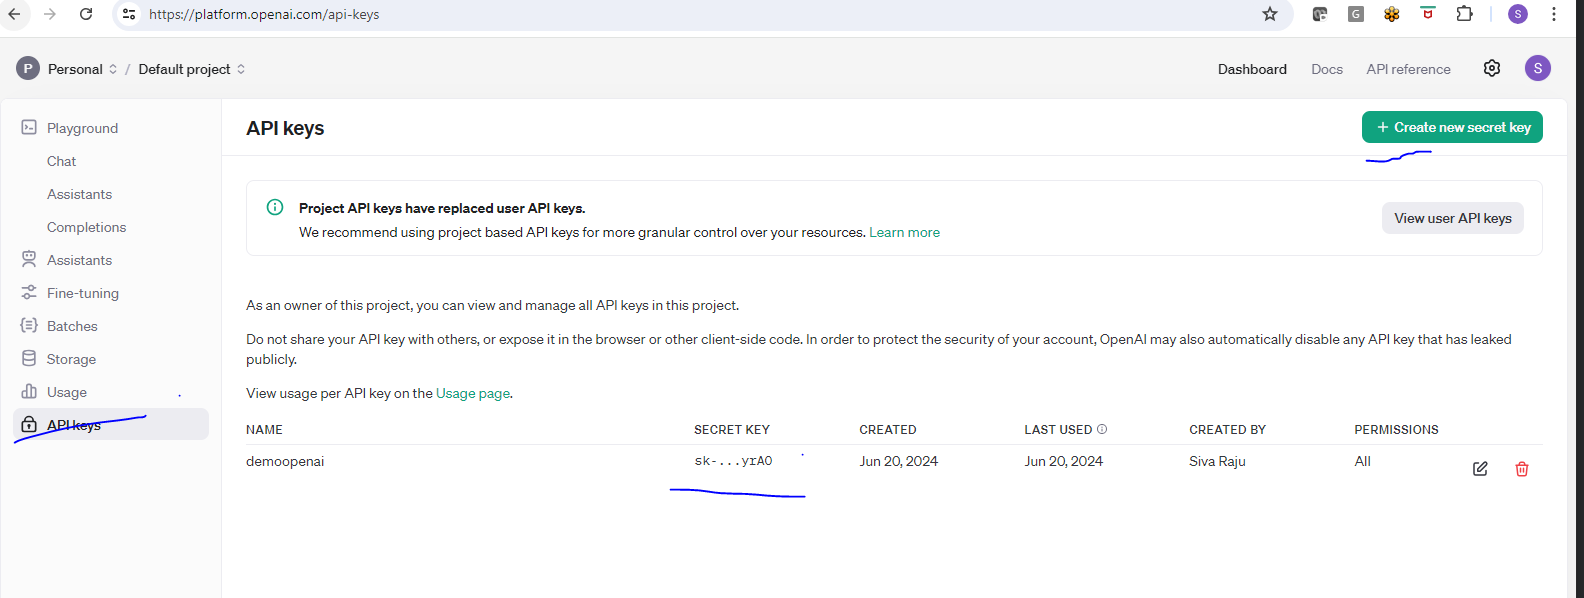Screen dimensions: 1584x598
Task: Go forward using the browser forward arrow
Action: point(50,14)
